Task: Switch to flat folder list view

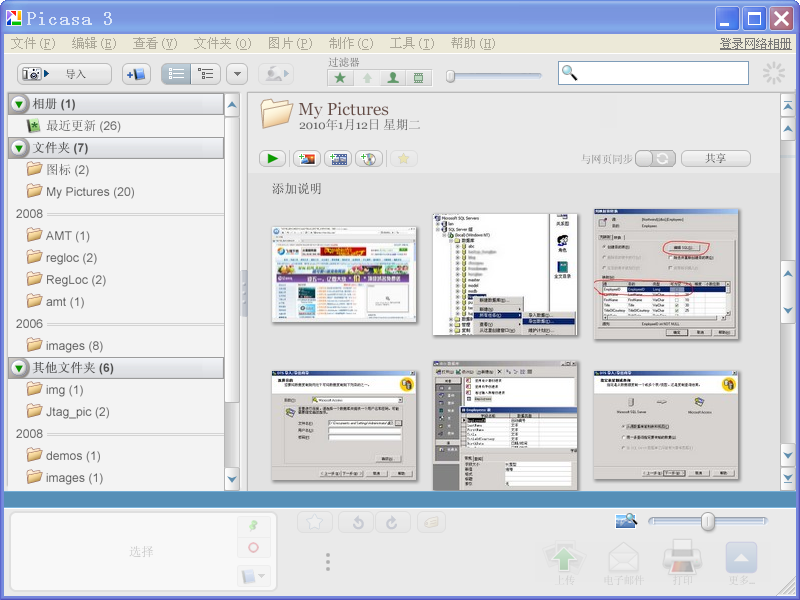Action: (x=177, y=74)
